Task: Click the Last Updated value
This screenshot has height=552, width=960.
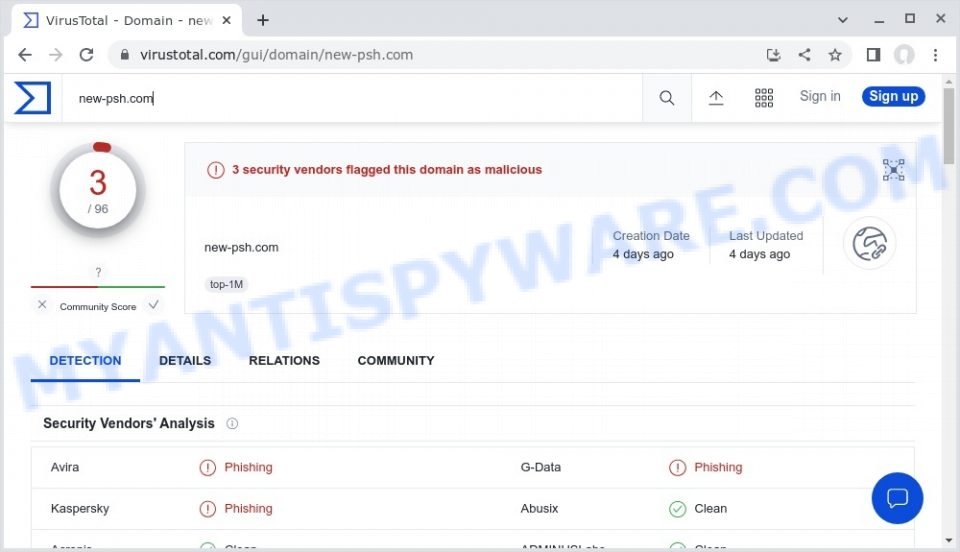Action: (759, 254)
